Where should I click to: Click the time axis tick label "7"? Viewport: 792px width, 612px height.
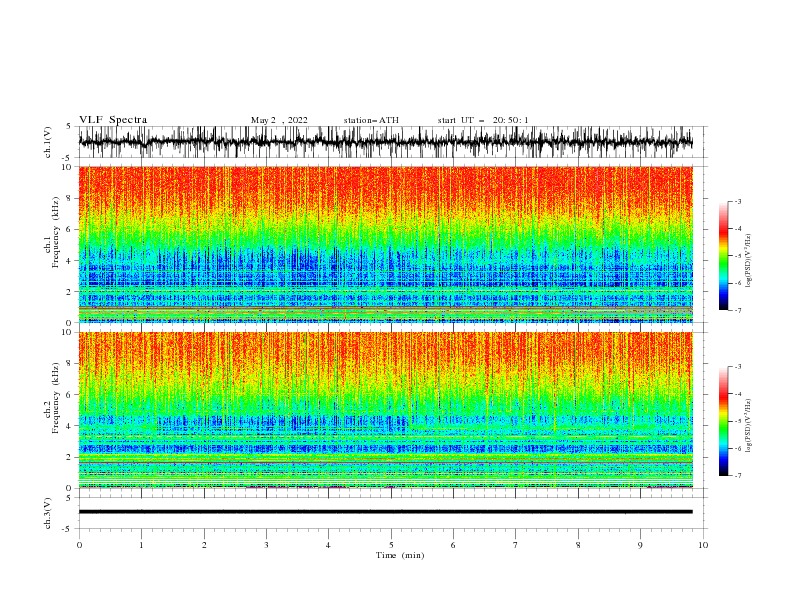(516, 545)
